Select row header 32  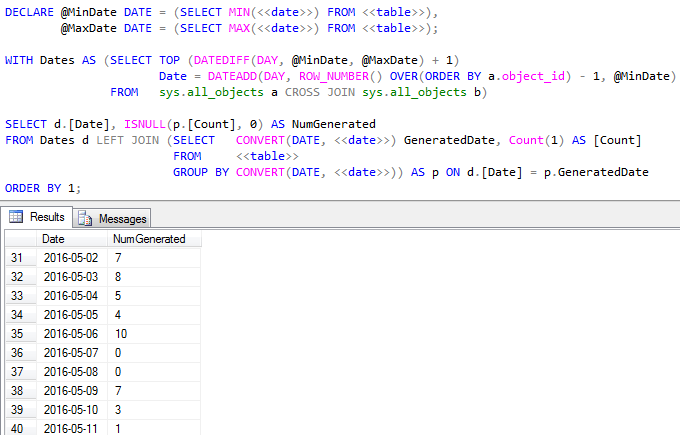(20, 277)
